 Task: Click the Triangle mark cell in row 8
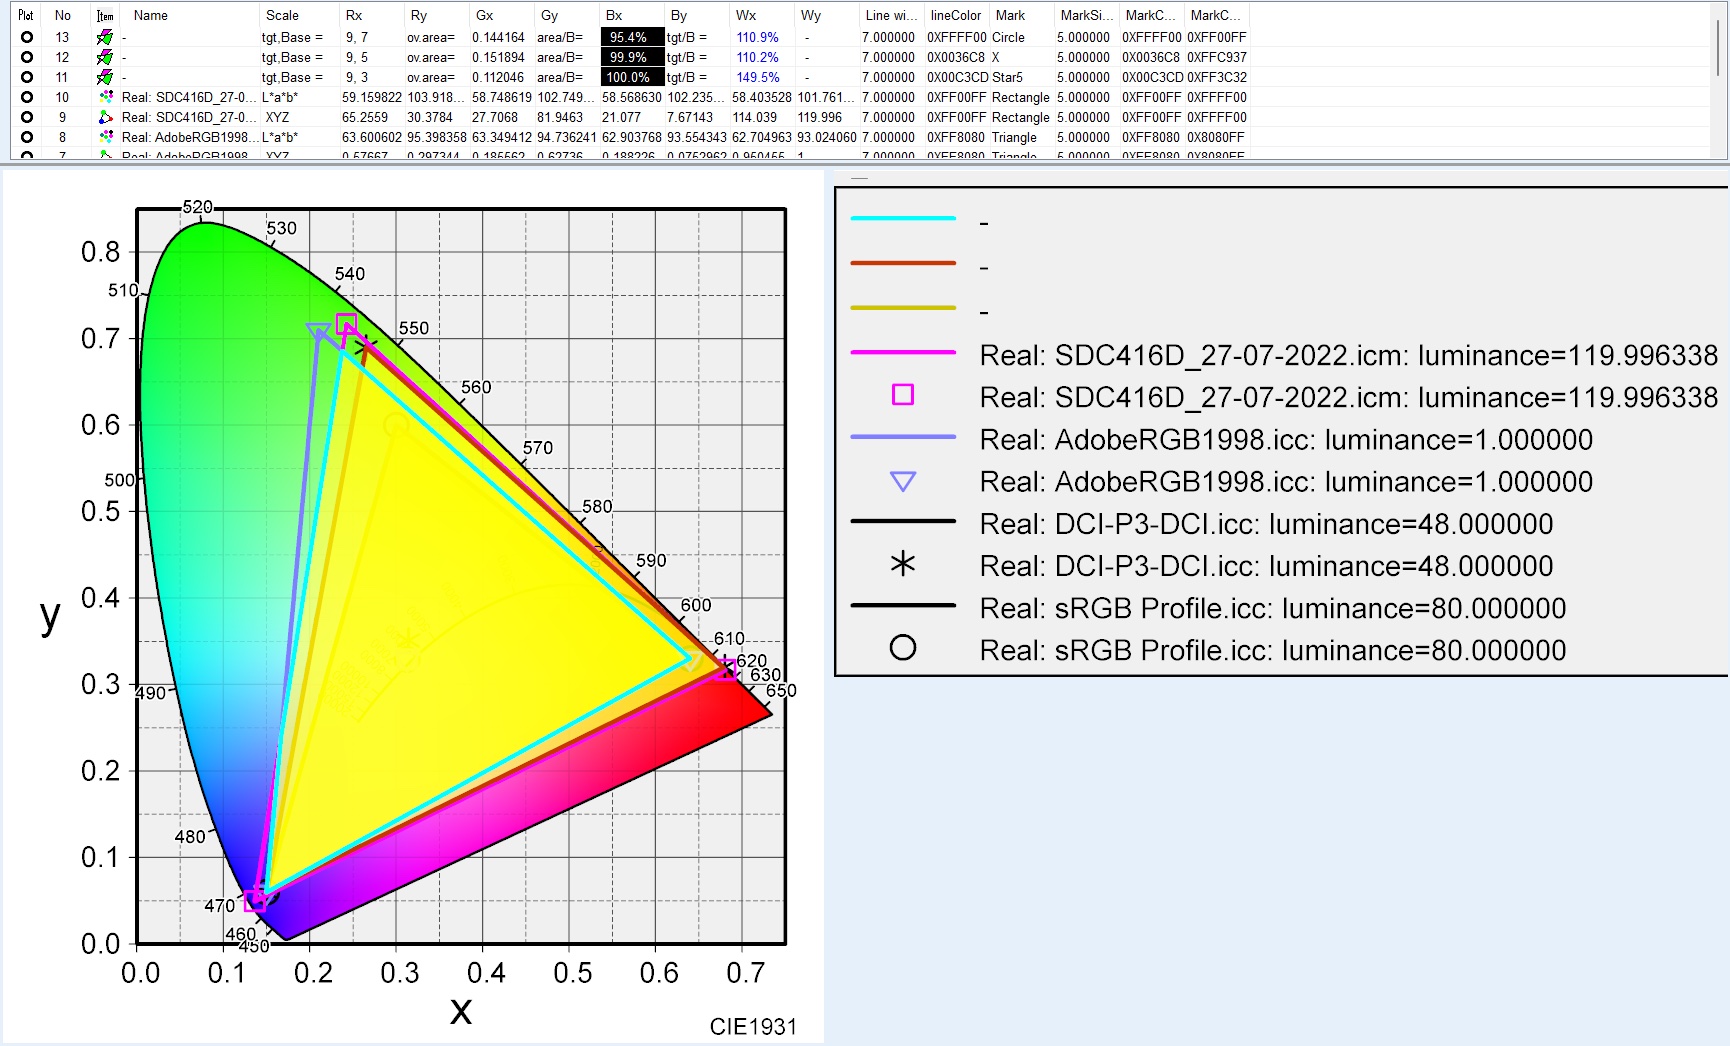point(1014,137)
